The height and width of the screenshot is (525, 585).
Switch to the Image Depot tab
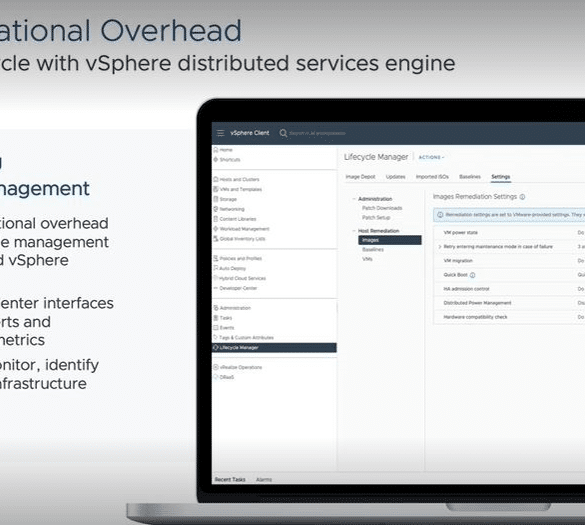(x=360, y=177)
